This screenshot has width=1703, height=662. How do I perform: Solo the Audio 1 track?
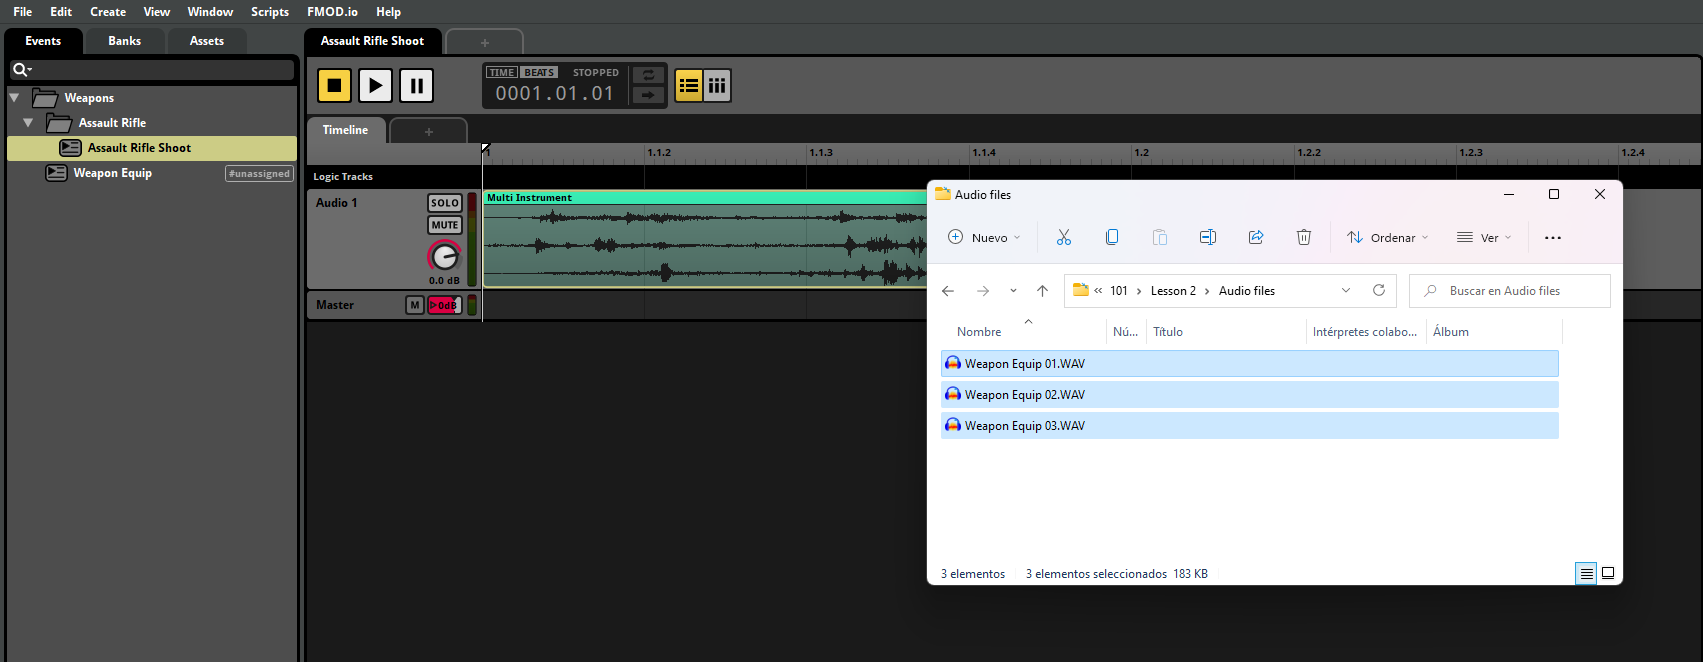[x=445, y=203]
